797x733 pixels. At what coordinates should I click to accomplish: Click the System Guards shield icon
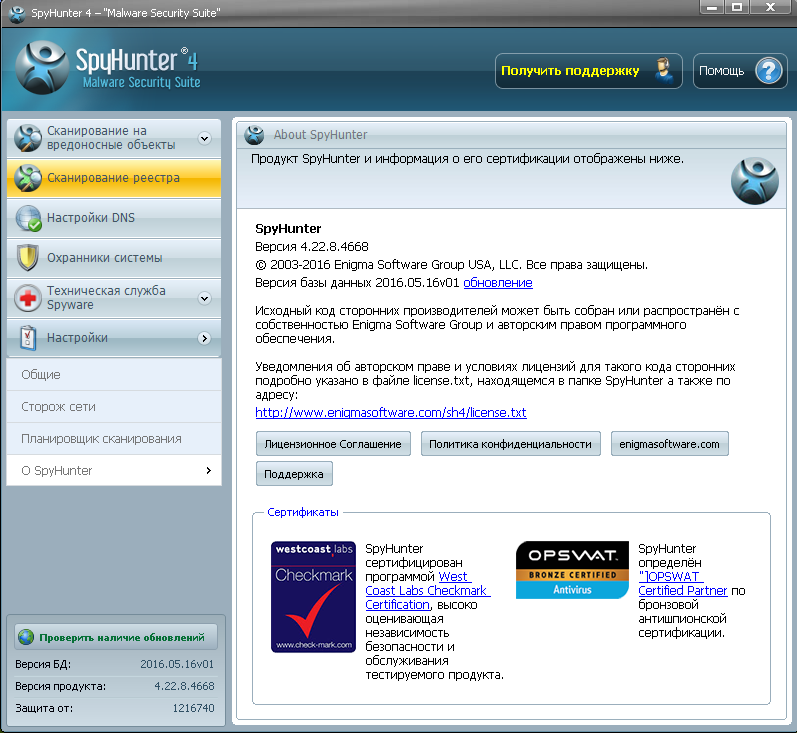pos(29,258)
